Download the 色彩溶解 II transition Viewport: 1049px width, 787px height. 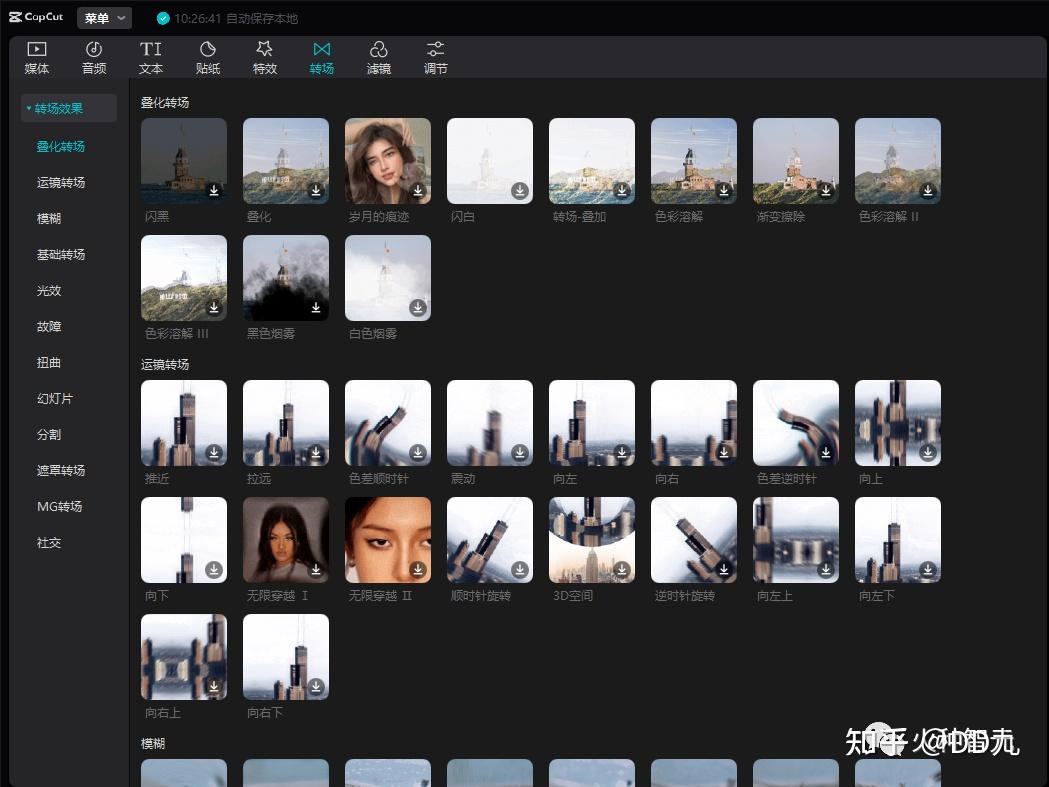tap(928, 191)
